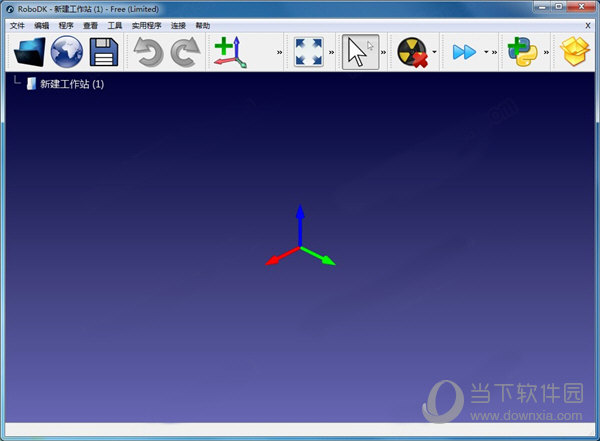
Task: Click the RoboDK title bar logo
Action: click(x=10, y=9)
